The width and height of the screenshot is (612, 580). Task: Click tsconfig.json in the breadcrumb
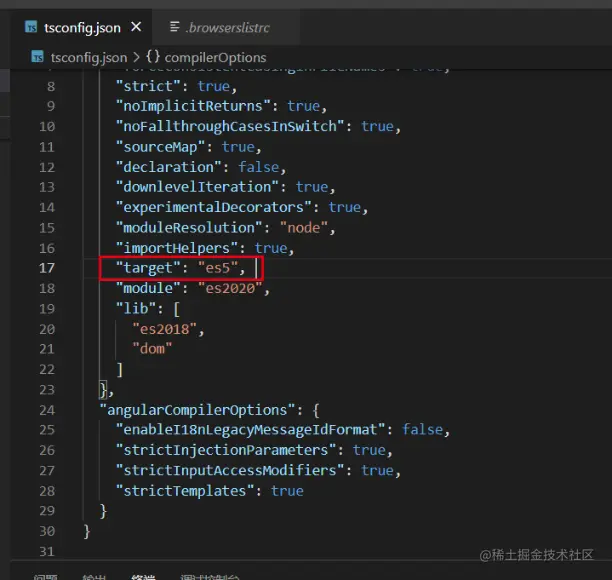89,58
